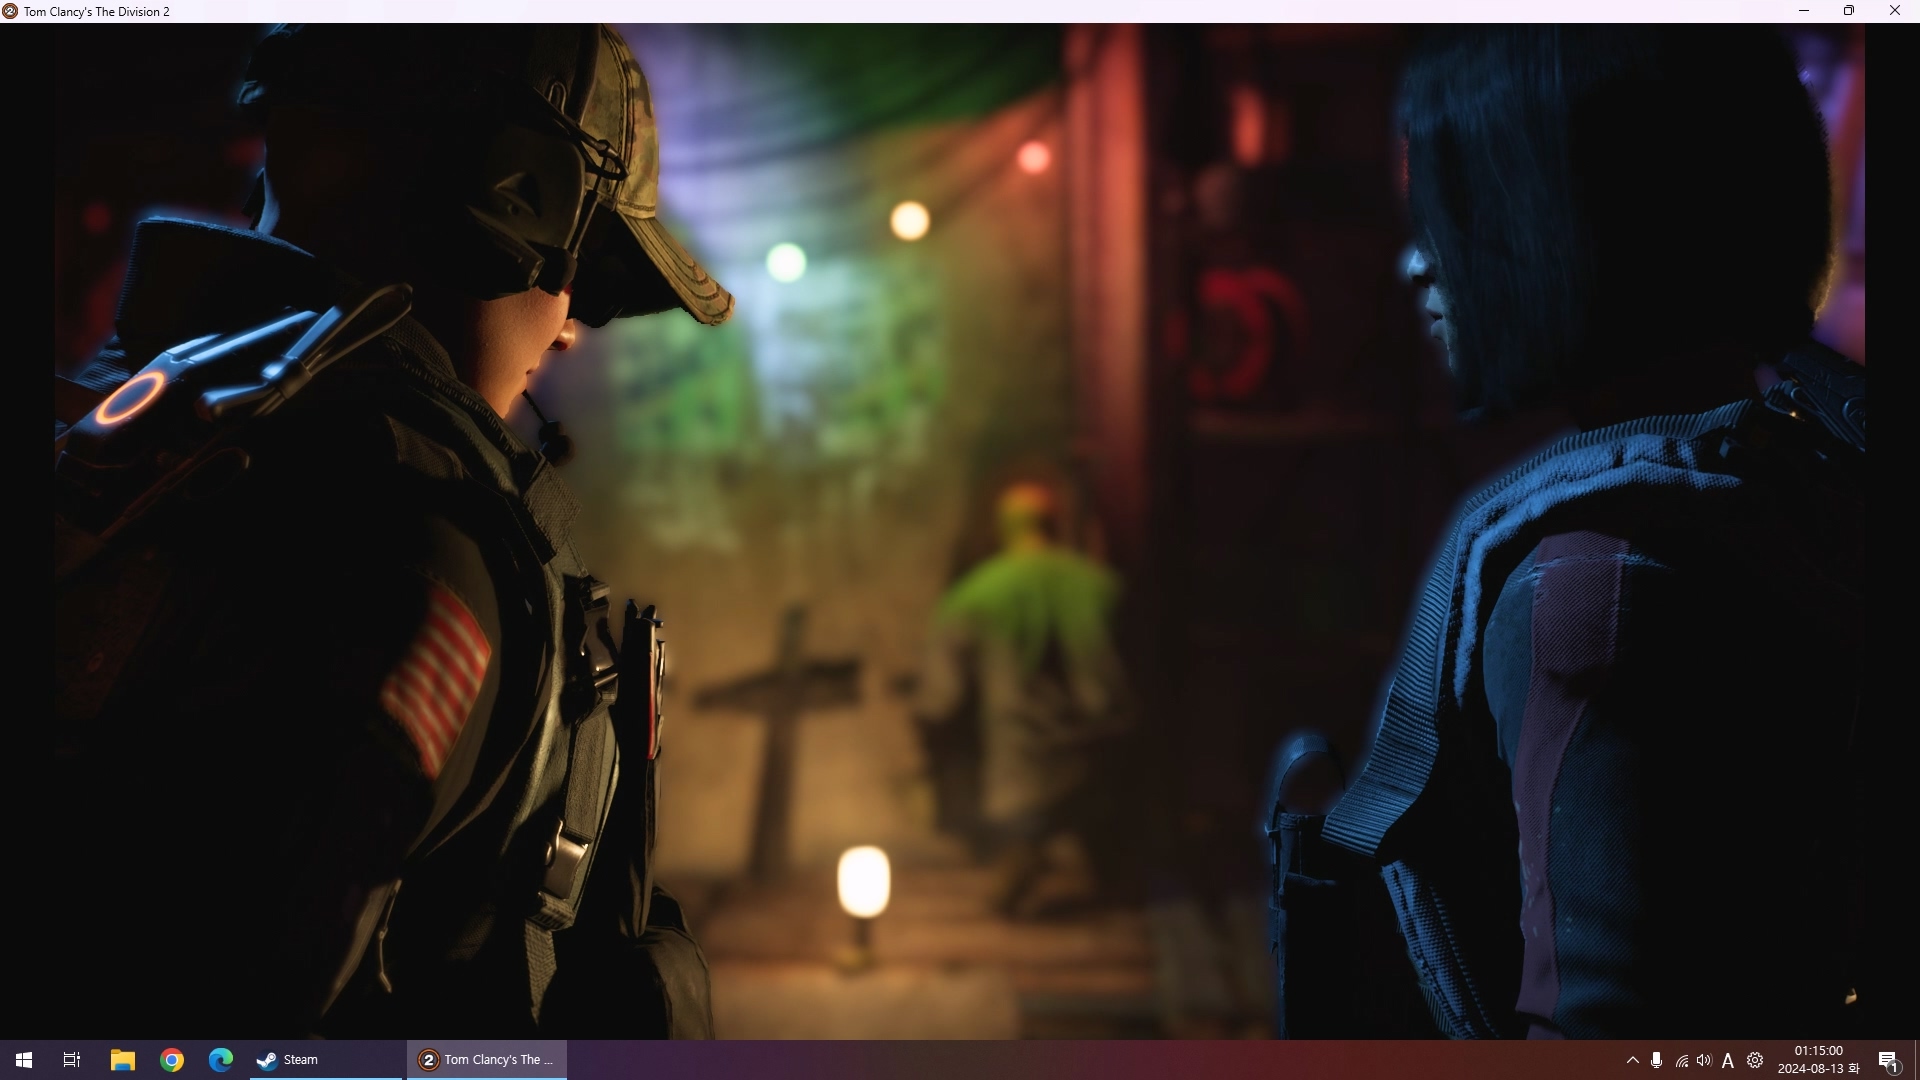The width and height of the screenshot is (1920, 1080).
Task: Minimize The Division 2 window
Action: [1804, 11]
